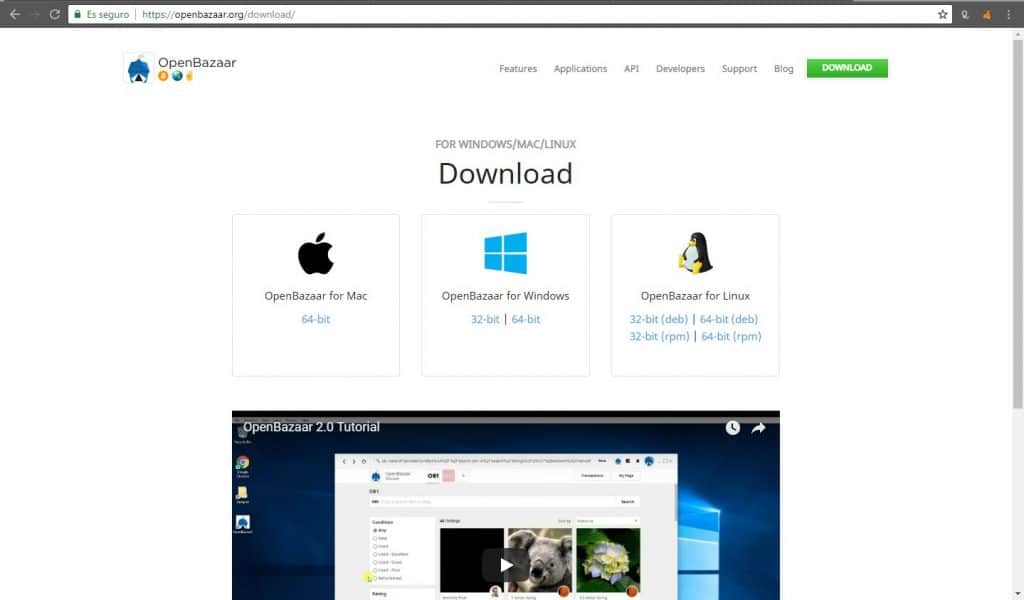Click the orange extension icon in toolbar
Image resolution: width=1024 pixels, height=600 pixels.
click(x=987, y=14)
